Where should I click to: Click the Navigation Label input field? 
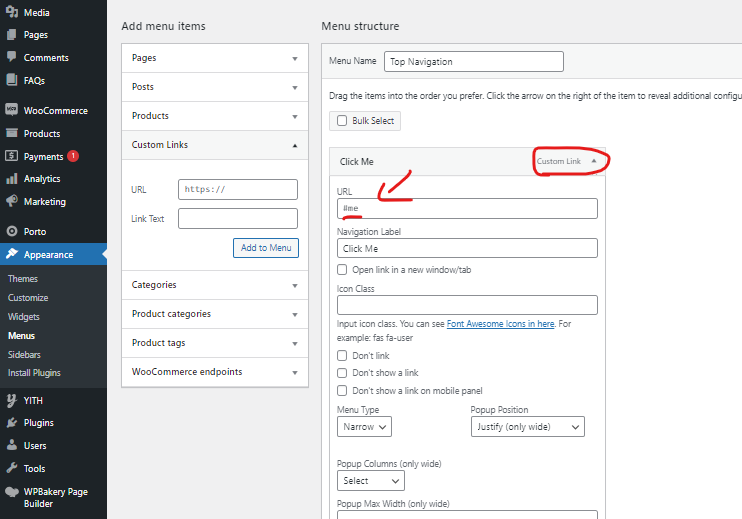pyautogui.click(x=467, y=248)
